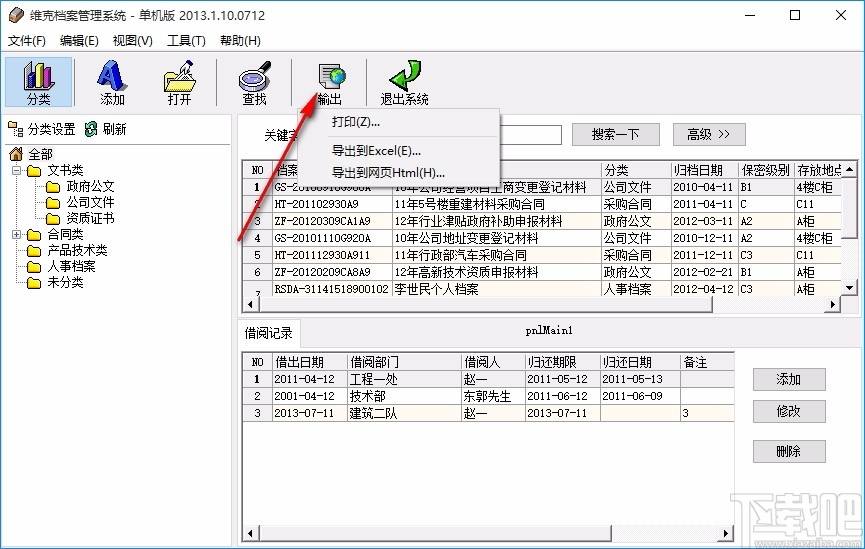
Task: Click archive table horizontal scrollbar thumb
Action: pyautogui.click(x=485, y=304)
